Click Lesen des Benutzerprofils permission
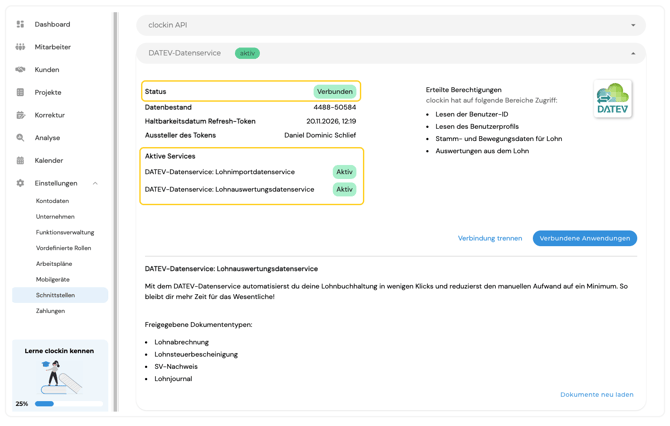Image resolution: width=670 pixels, height=426 pixels. [477, 126]
